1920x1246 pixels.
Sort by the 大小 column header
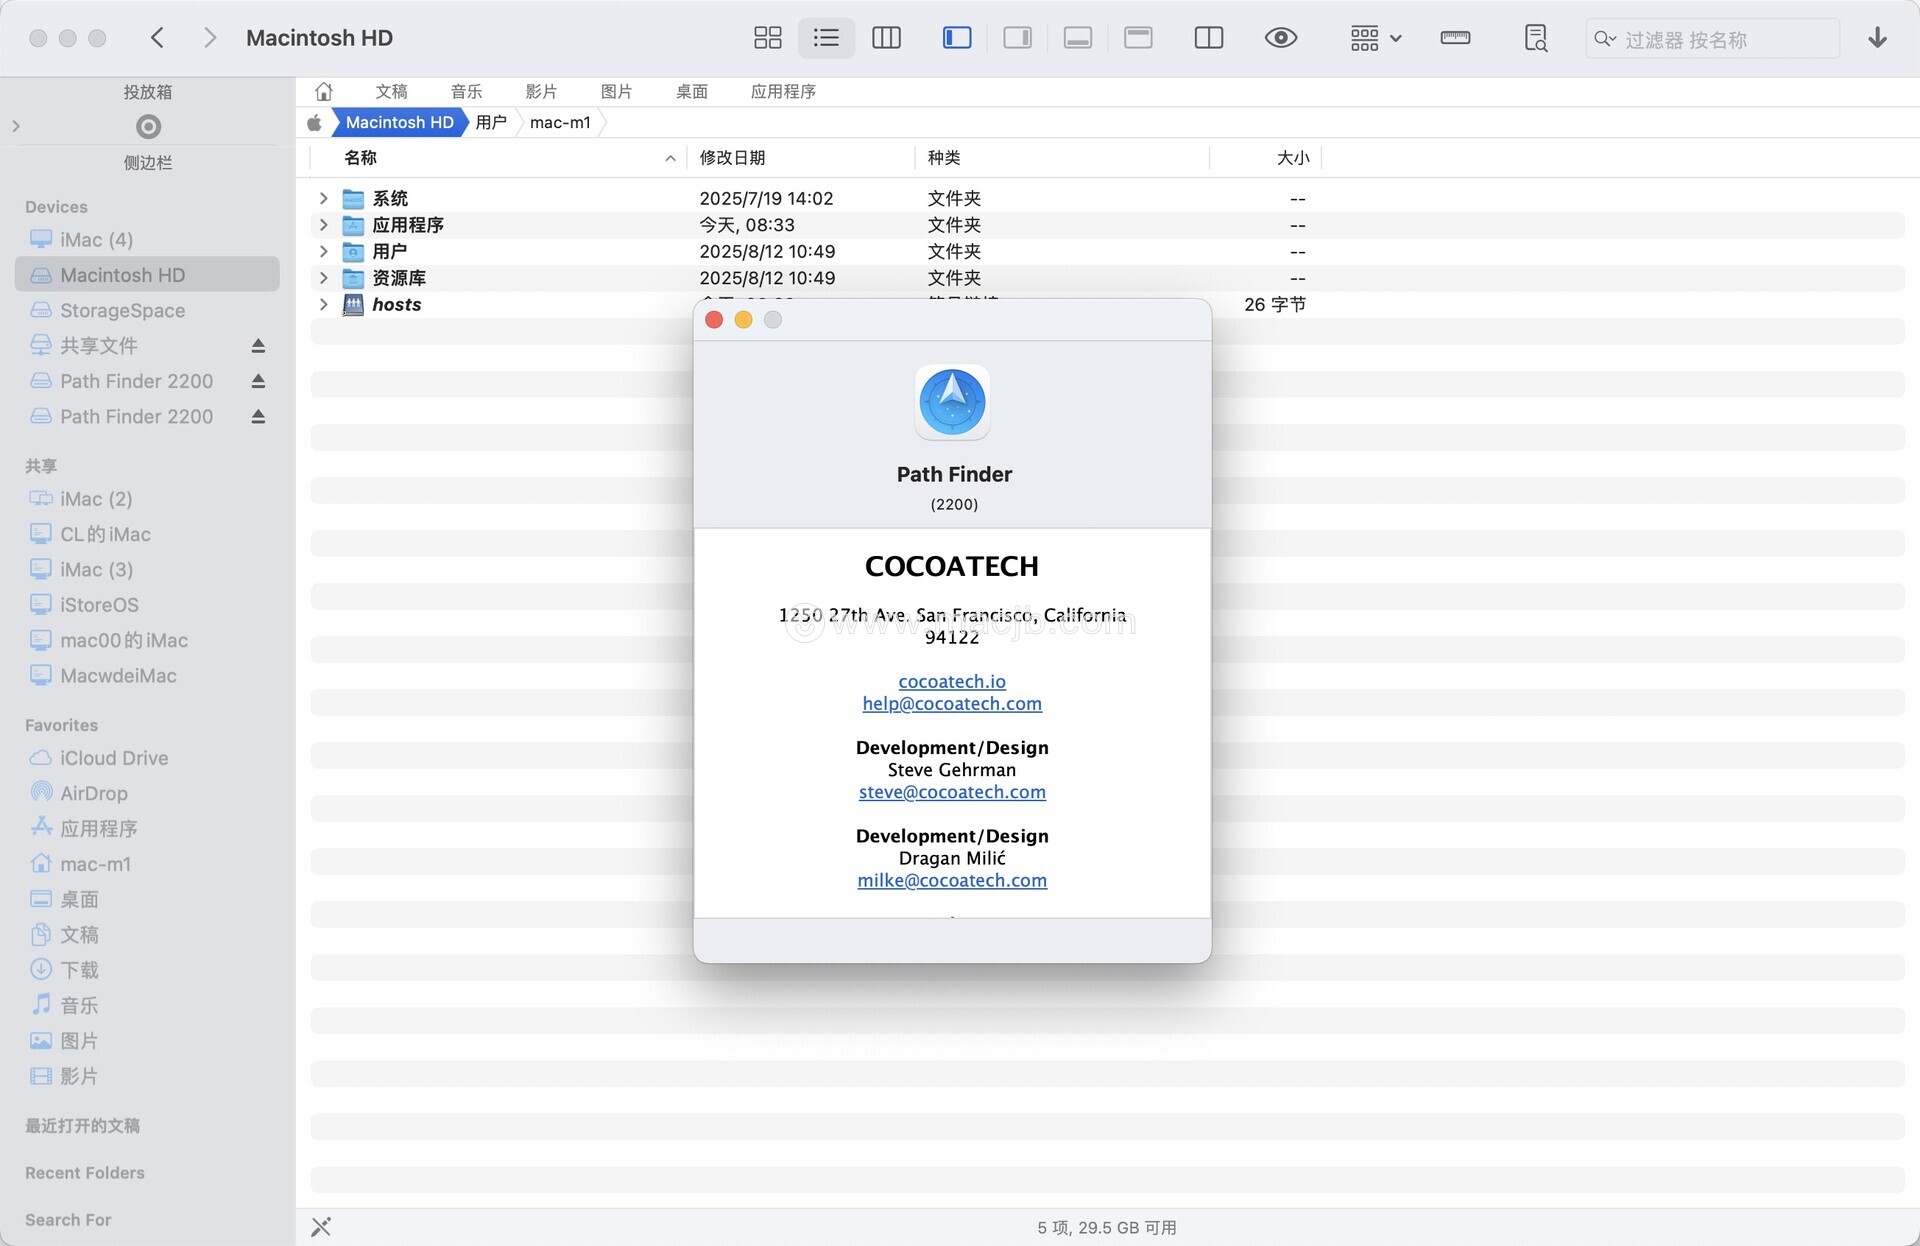click(x=1266, y=158)
